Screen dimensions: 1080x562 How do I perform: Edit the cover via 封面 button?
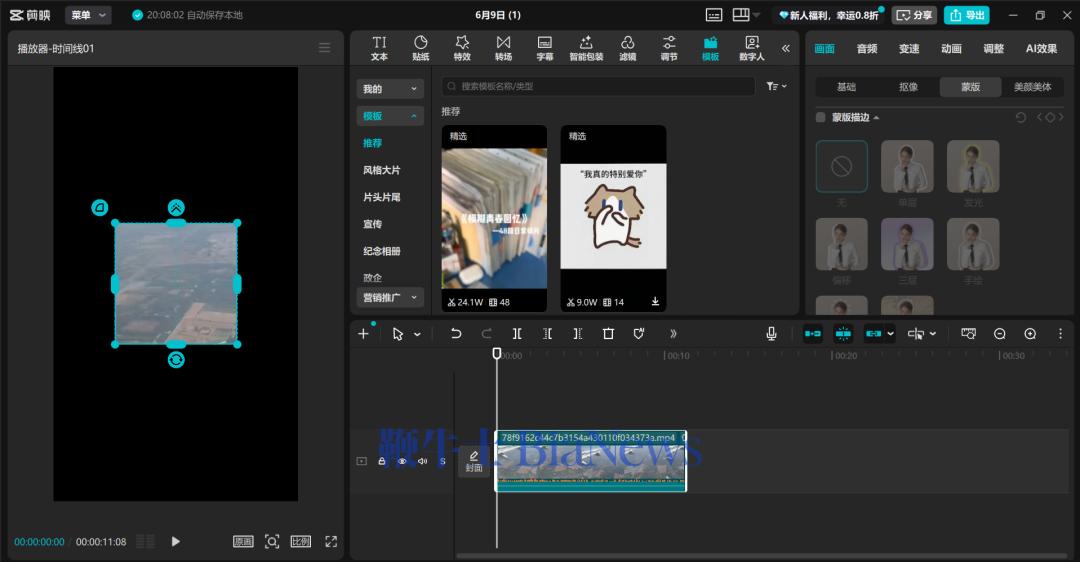(x=474, y=461)
